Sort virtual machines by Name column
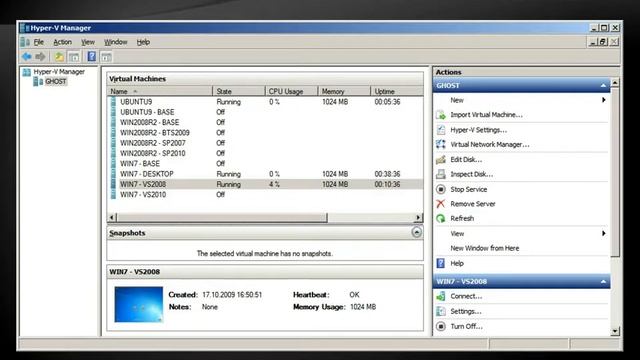Viewport: 640px width, 360px height. 160,91
